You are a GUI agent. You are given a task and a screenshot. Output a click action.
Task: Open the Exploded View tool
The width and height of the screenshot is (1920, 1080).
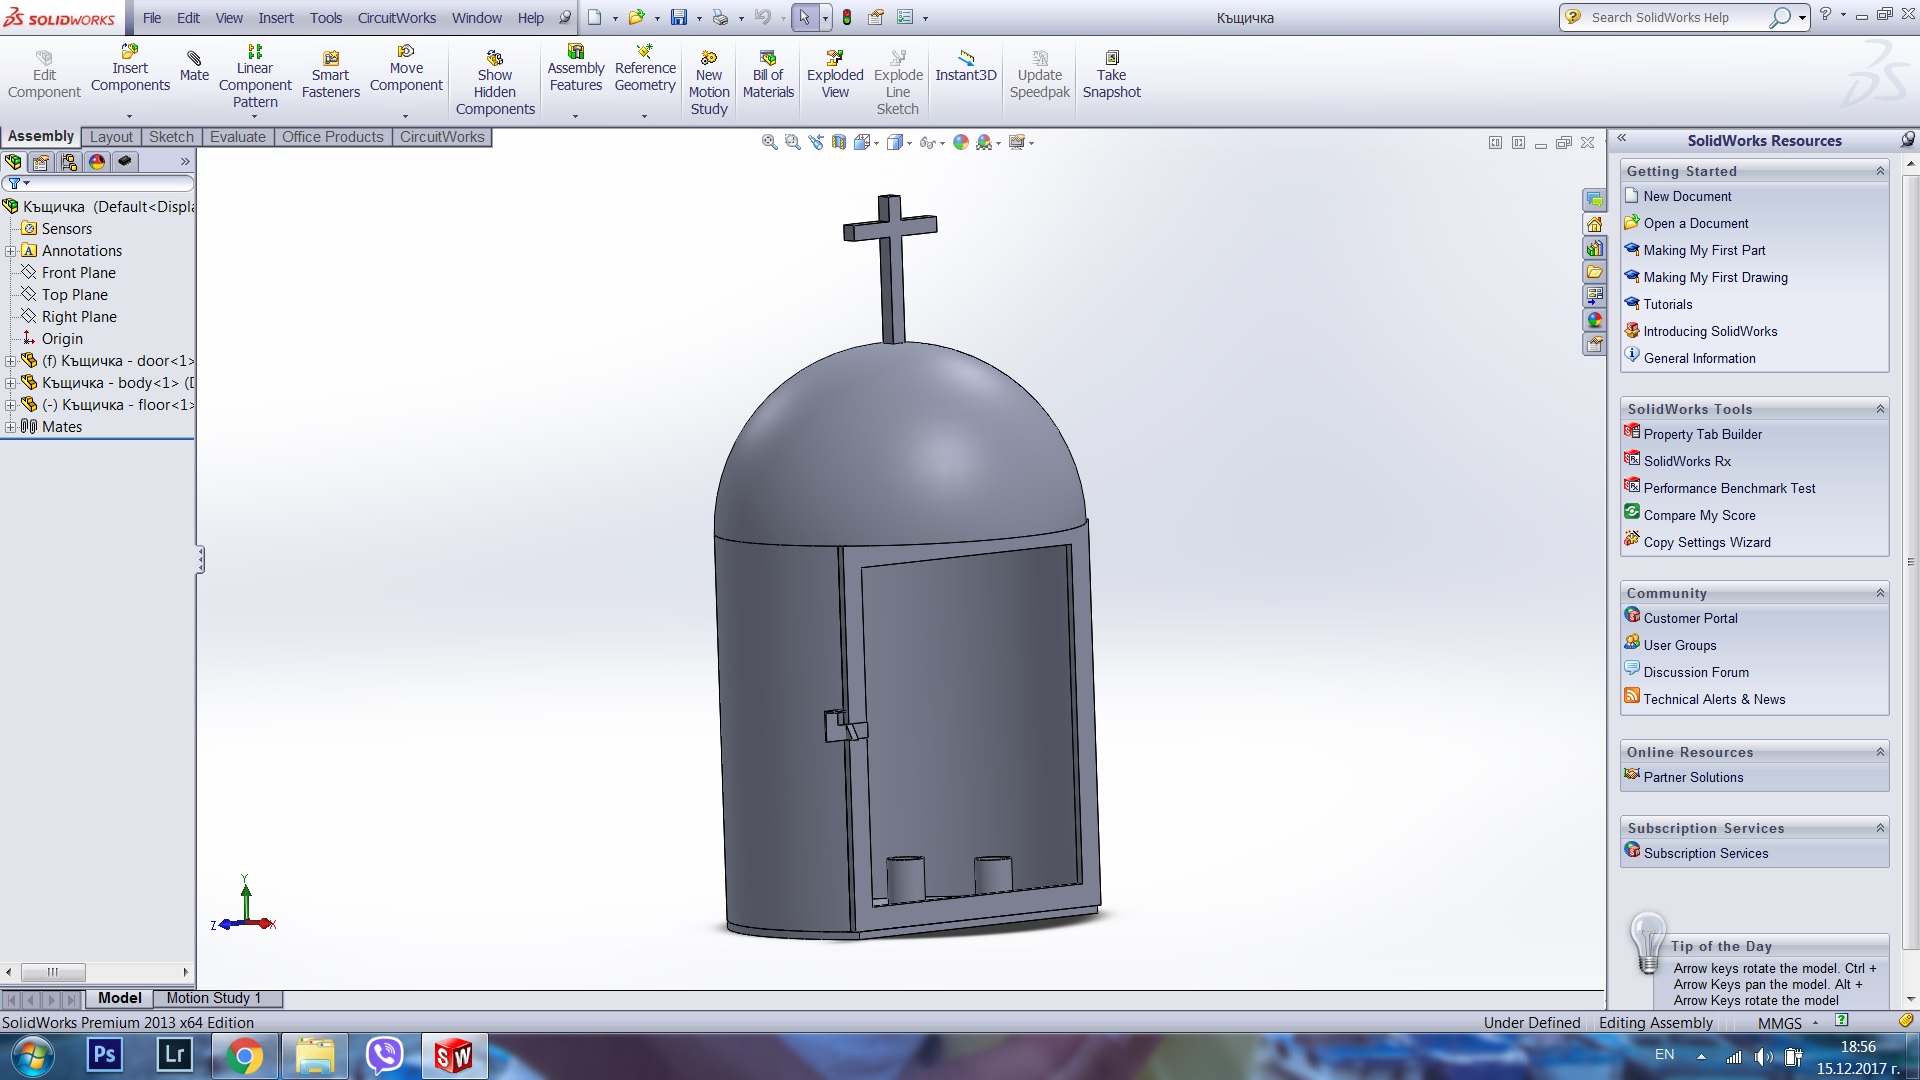[835, 74]
